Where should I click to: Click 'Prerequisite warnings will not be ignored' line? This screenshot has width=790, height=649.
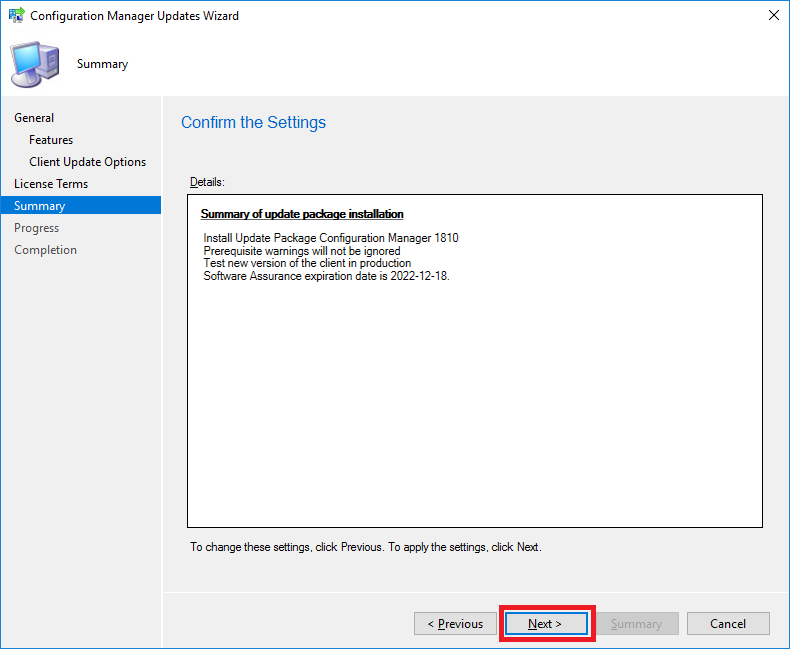(302, 251)
